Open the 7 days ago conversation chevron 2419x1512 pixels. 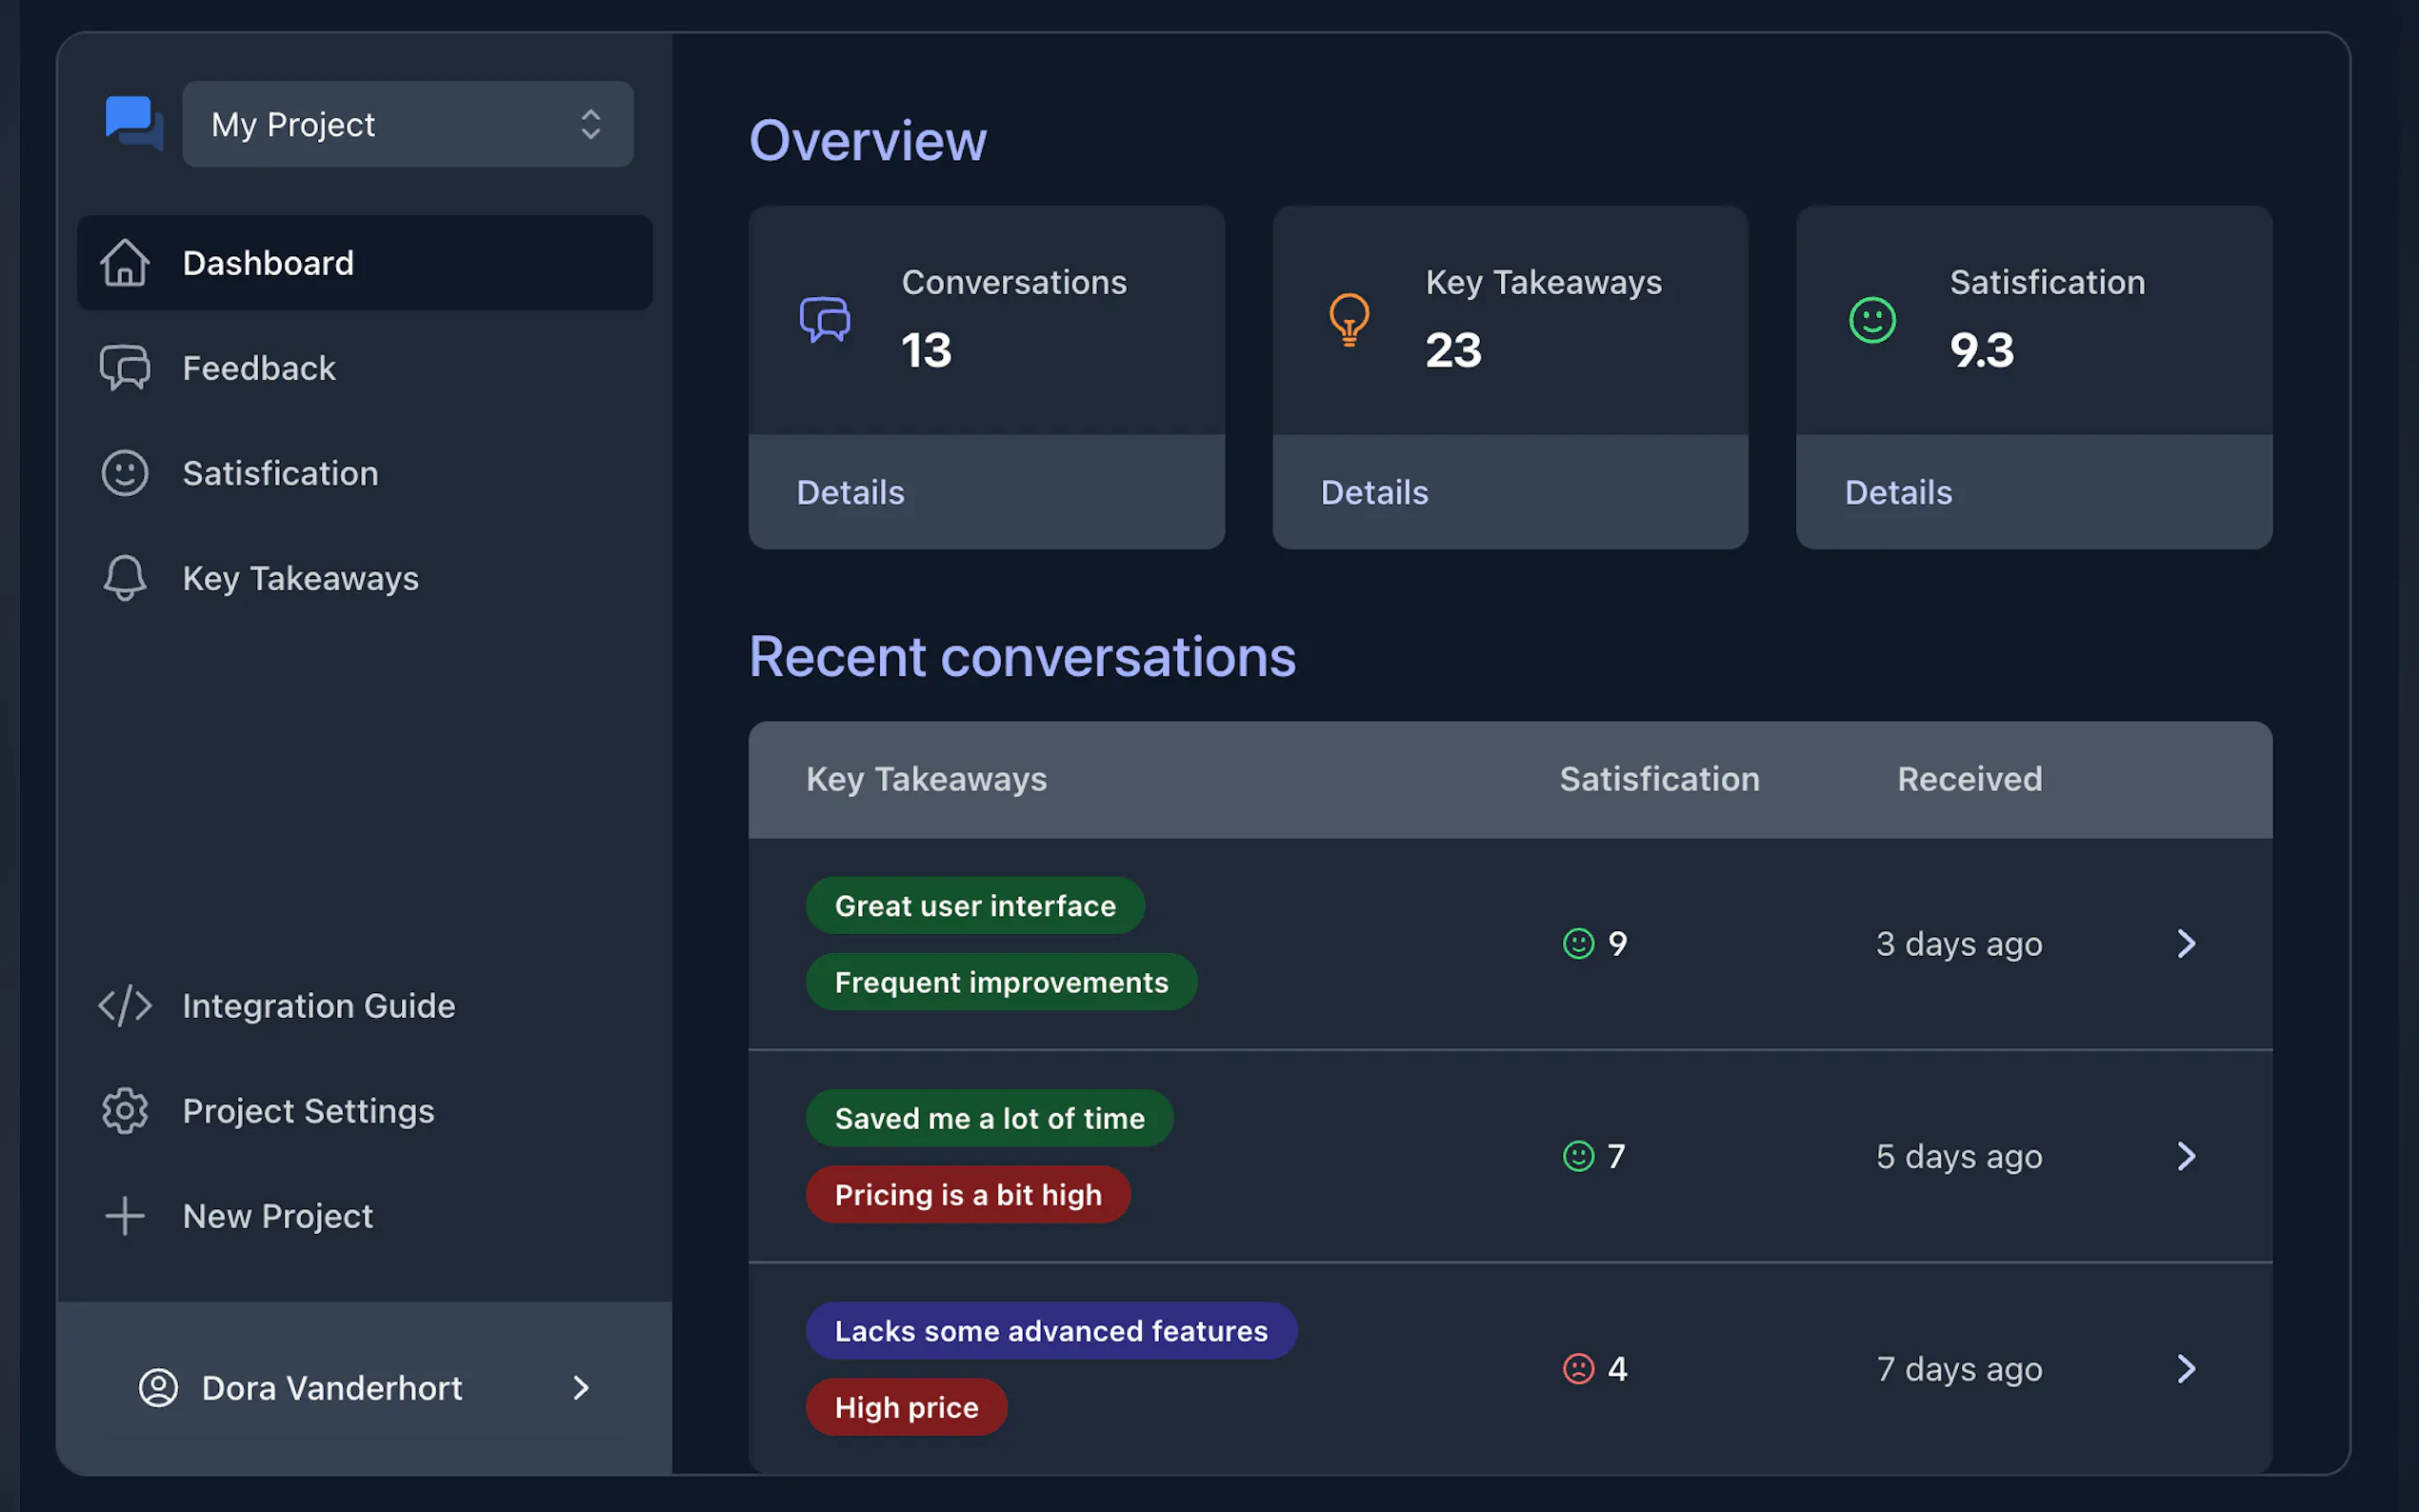[2186, 1368]
